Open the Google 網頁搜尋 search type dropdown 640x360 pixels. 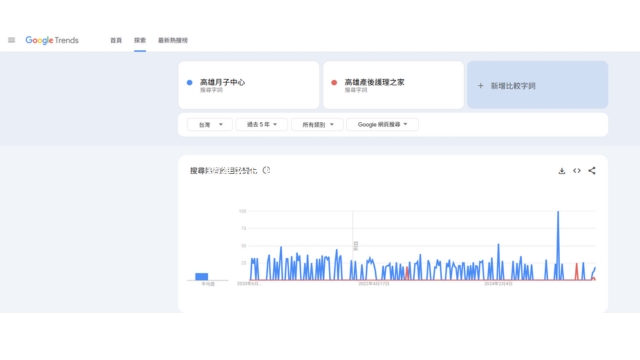pyautogui.click(x=382, y=124)
